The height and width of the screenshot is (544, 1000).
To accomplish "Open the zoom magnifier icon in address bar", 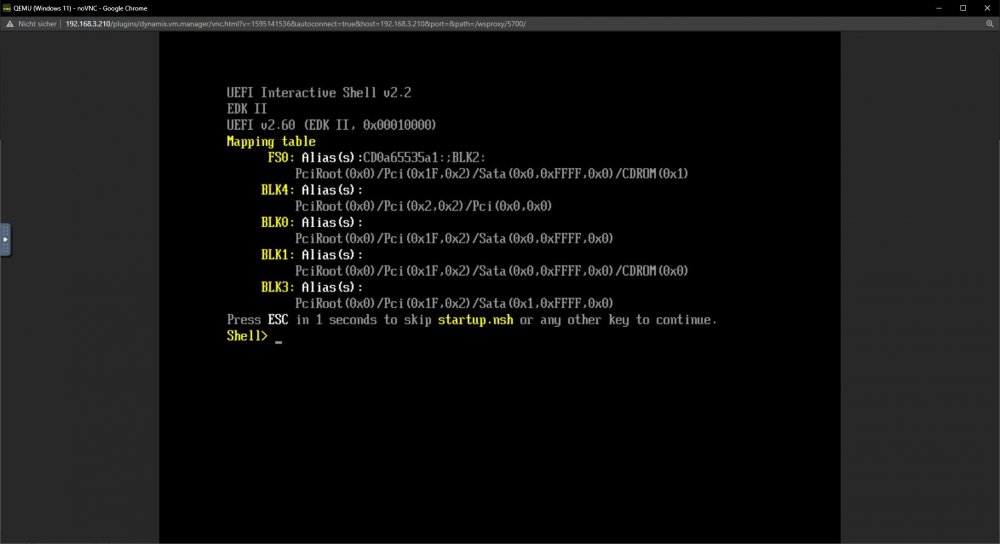I will point(990,24).
